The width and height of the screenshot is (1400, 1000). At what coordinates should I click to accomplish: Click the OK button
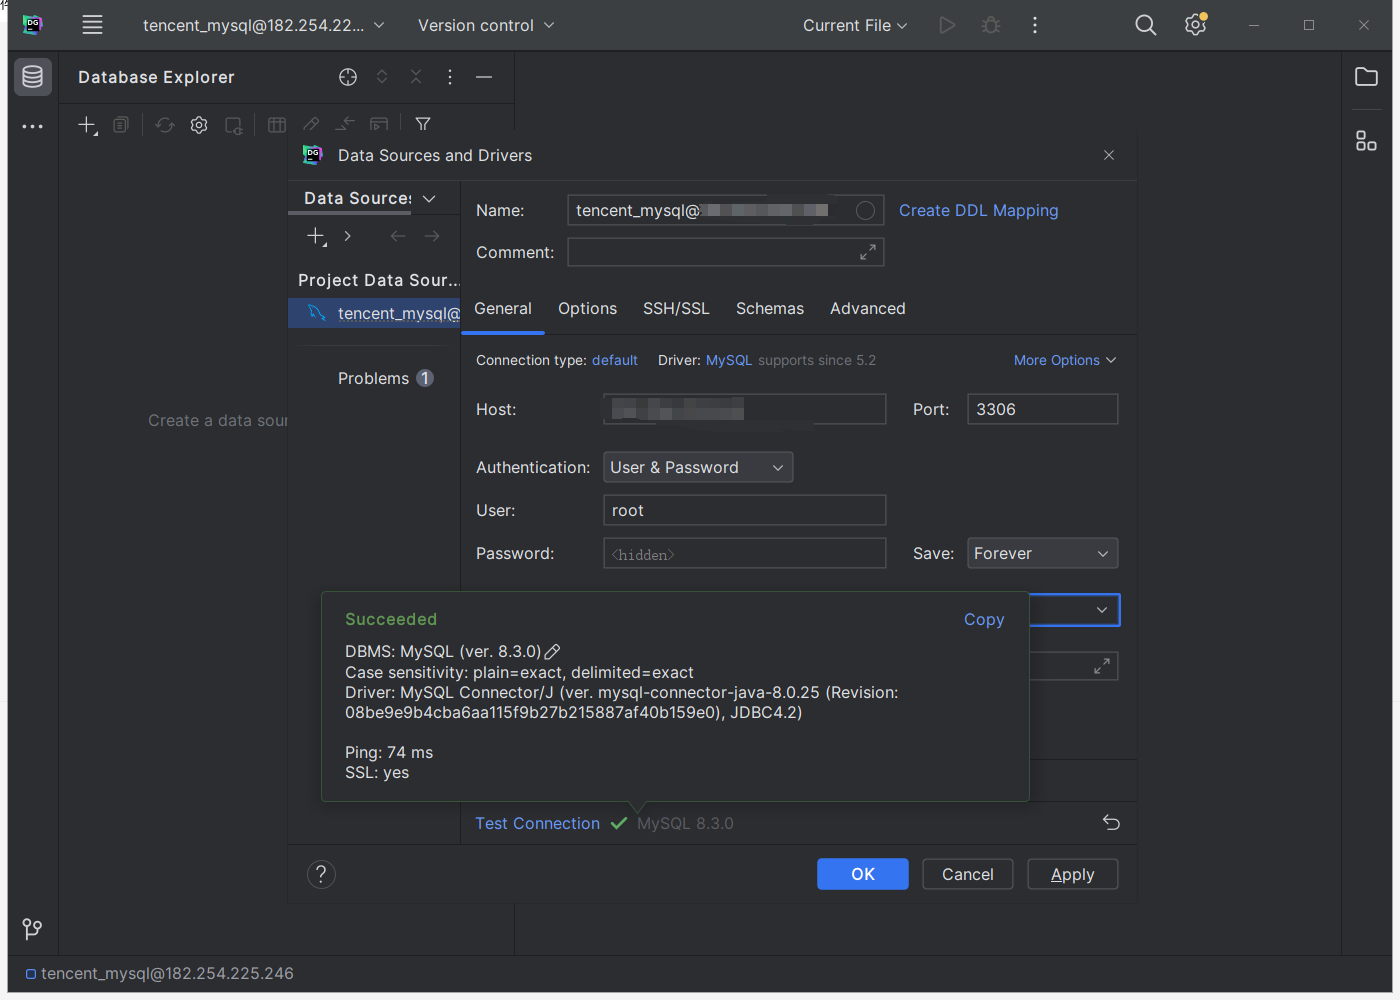(x=863, y=874)
